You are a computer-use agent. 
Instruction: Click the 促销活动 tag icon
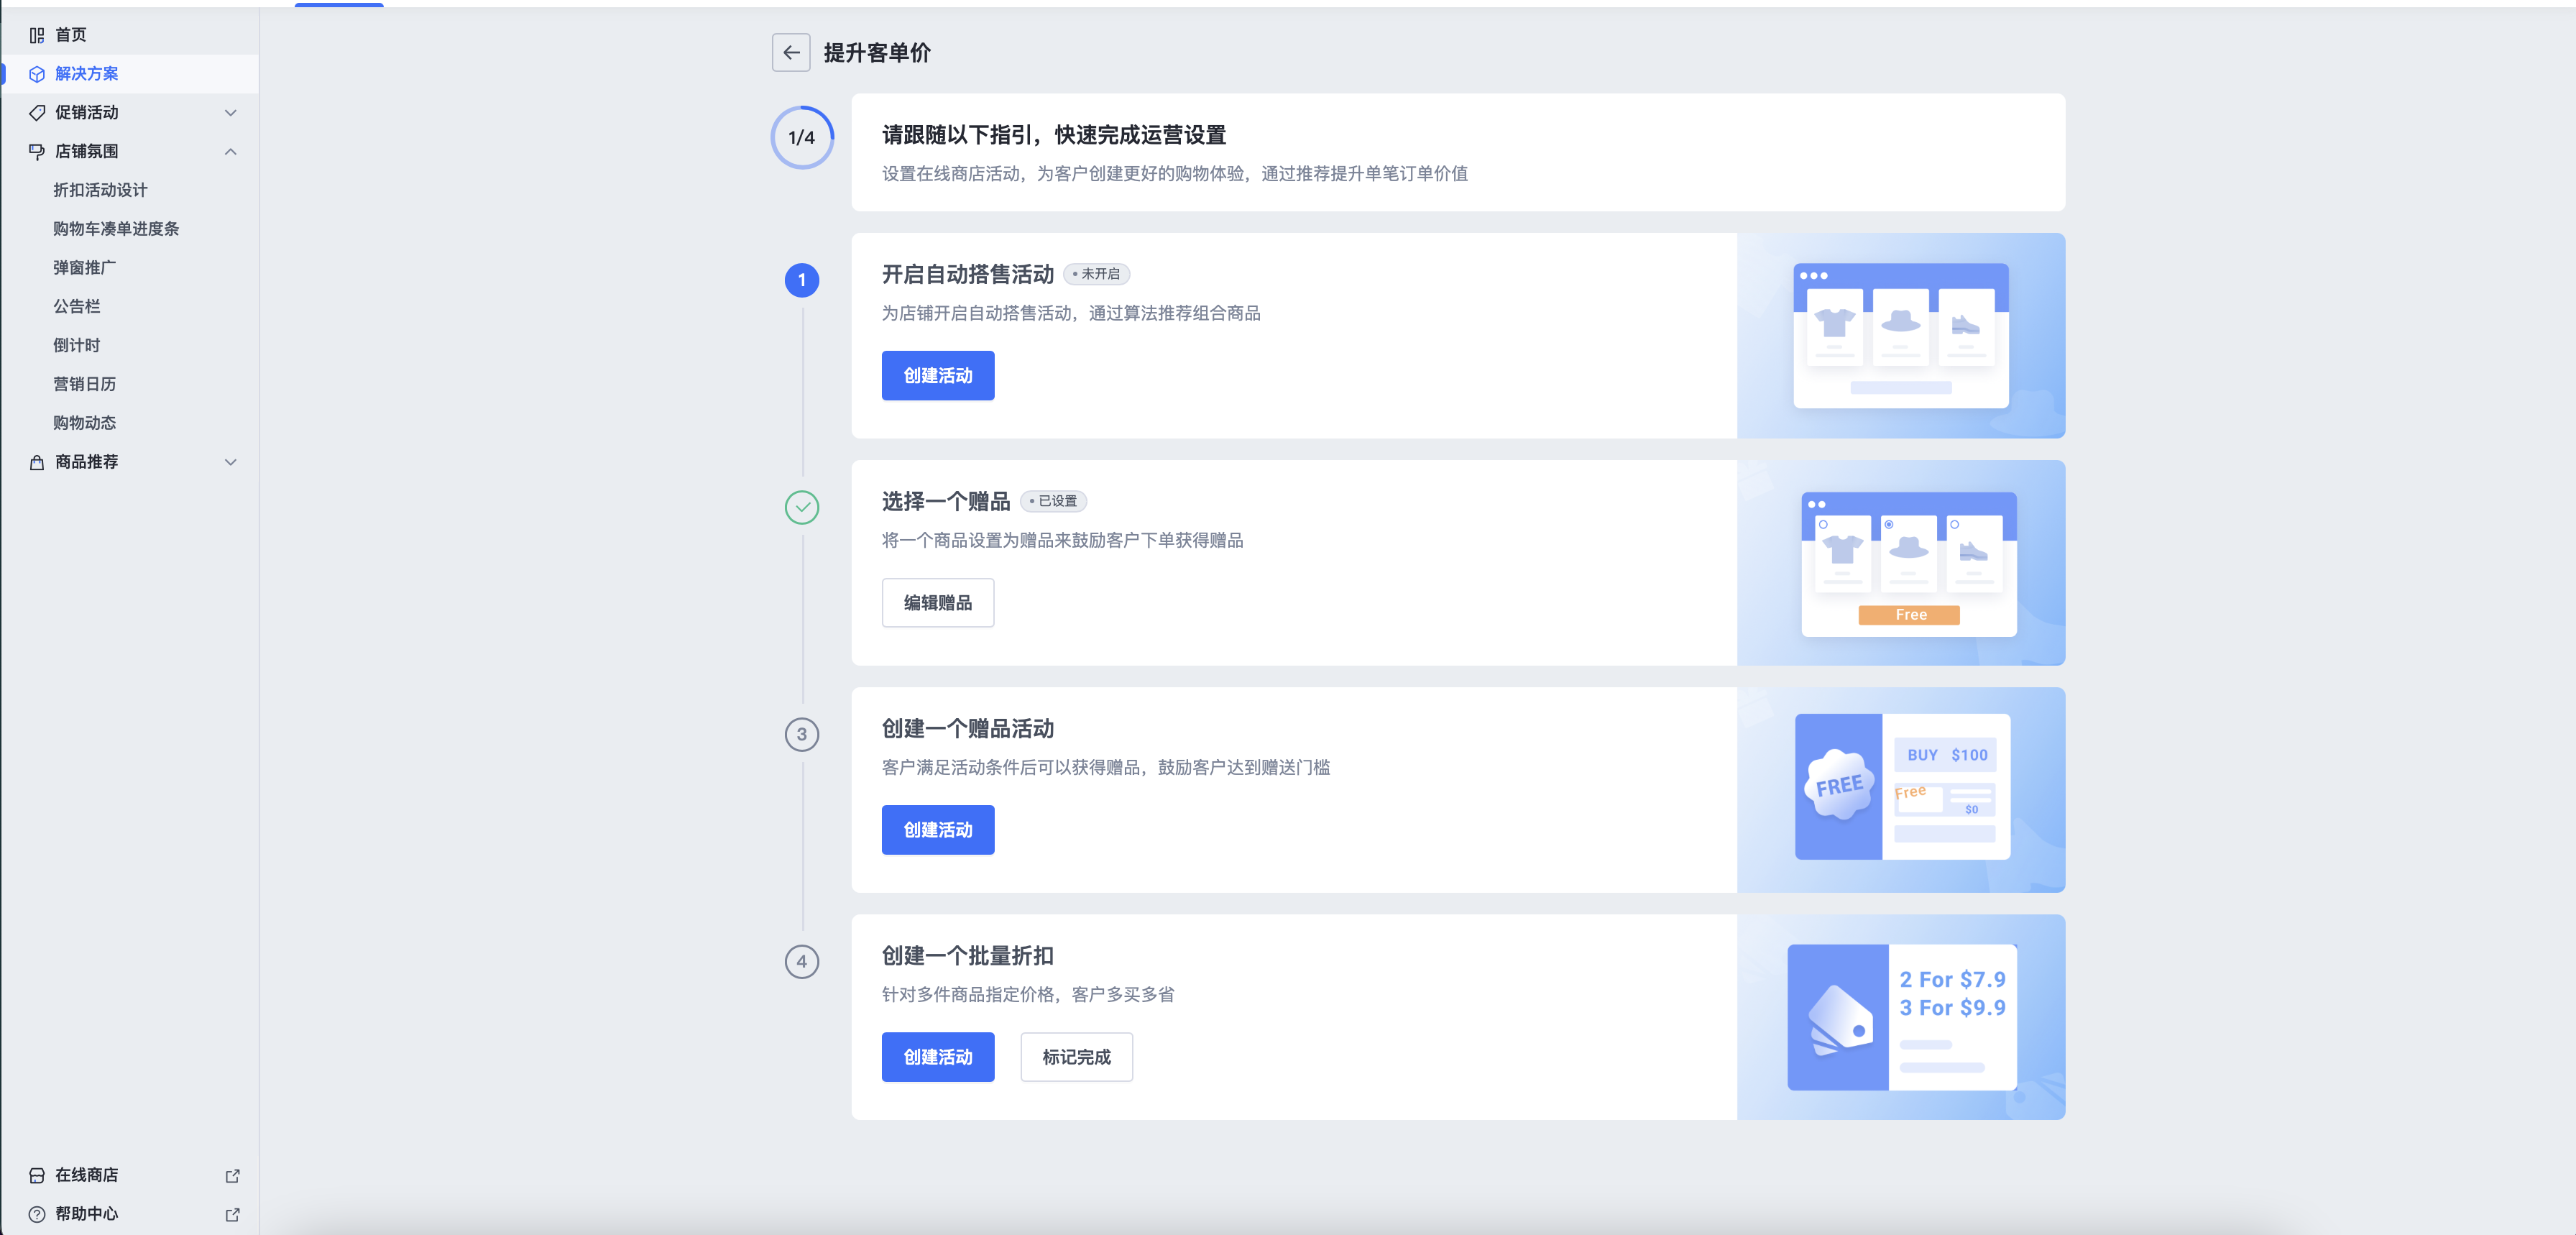37,112
